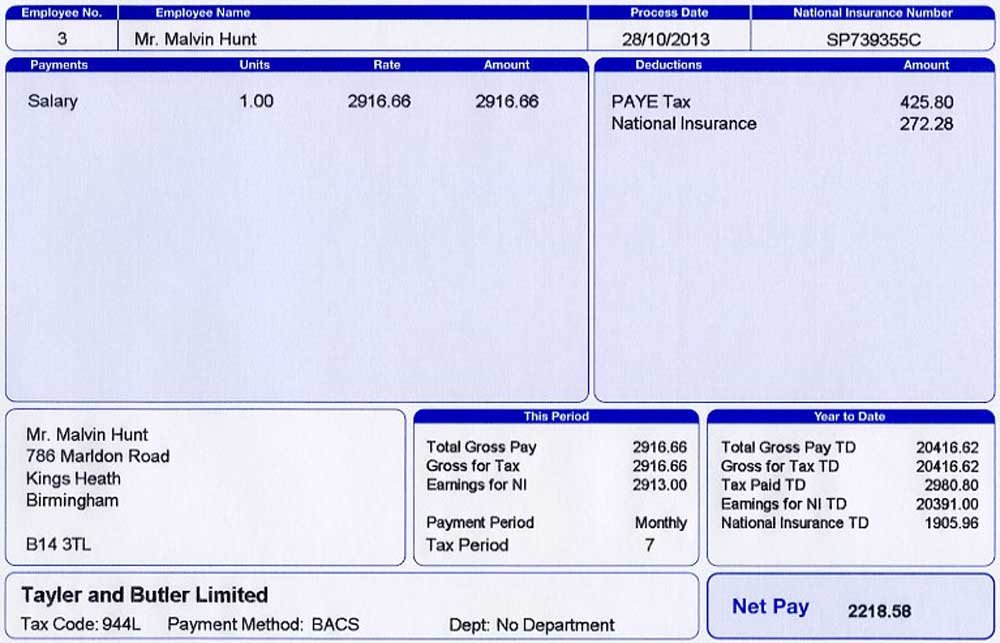The width and height of the screenshot is (1000, 643).
Task: Select the PAYE Tax amount 425.80
Action: [x=927, y=102]
